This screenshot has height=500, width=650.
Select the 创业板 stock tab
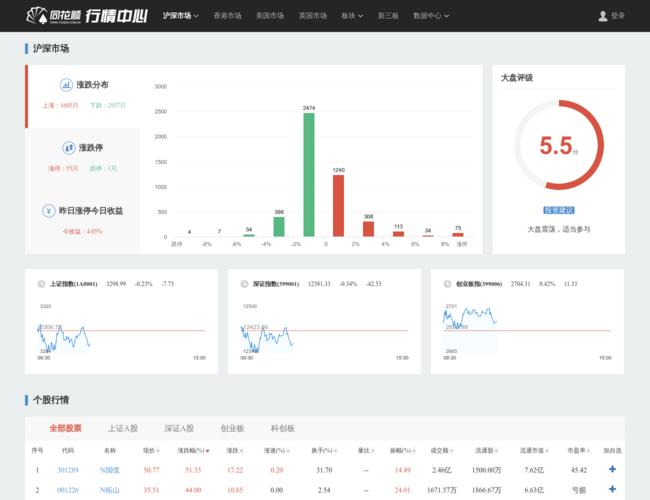[232, 428]
